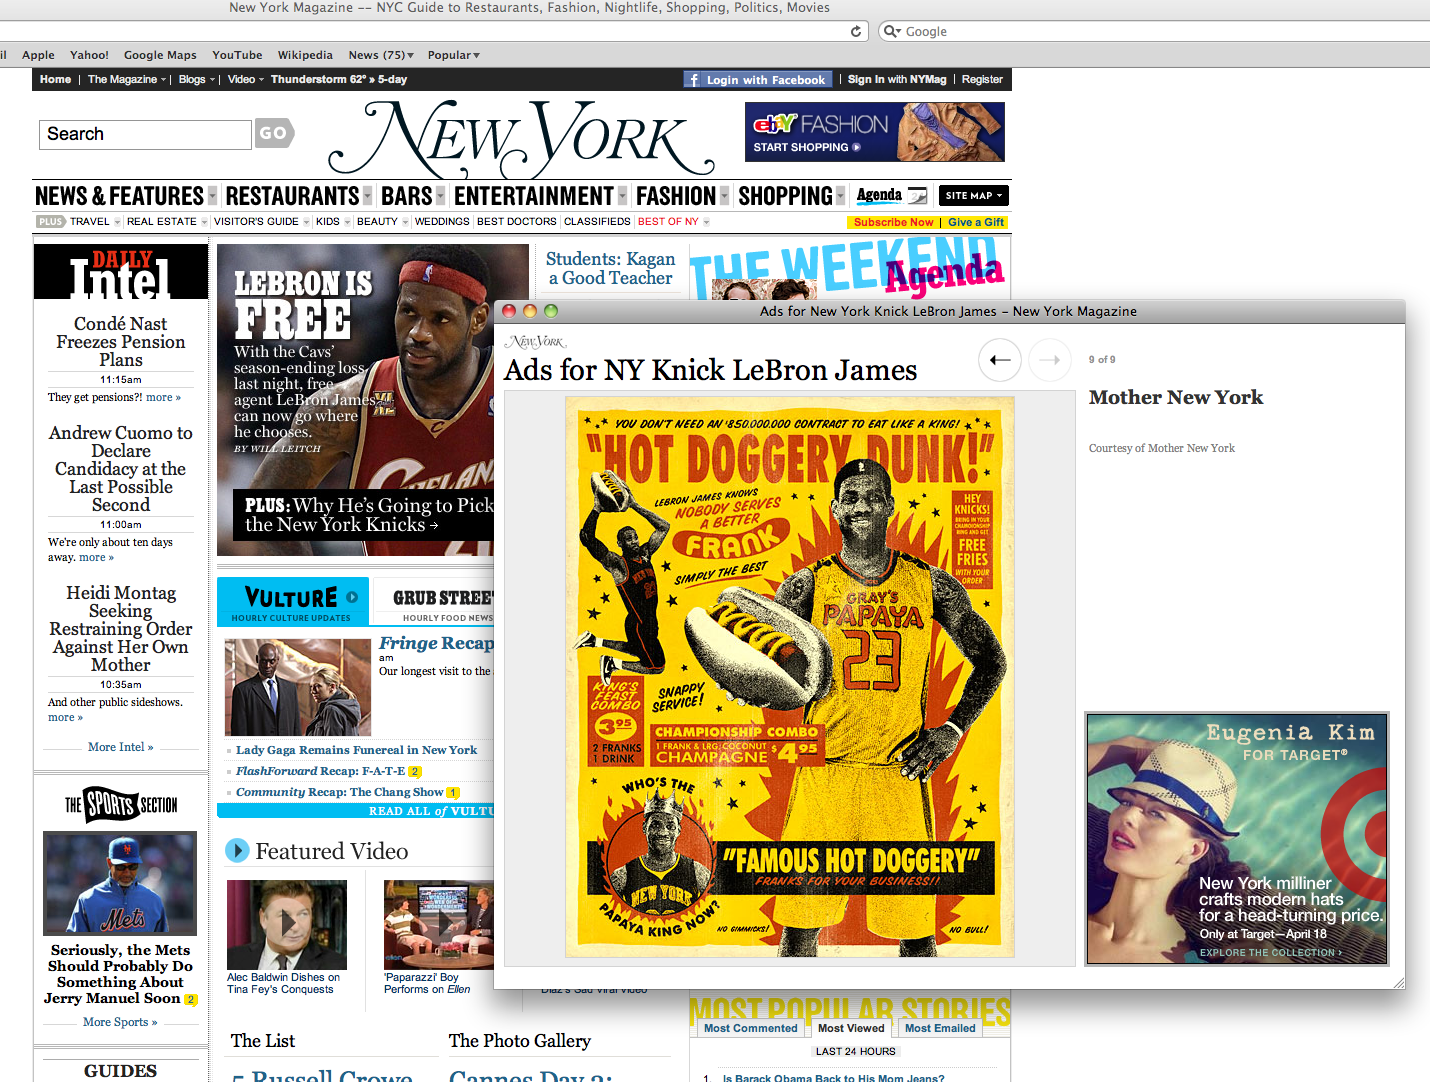Open the Popular bookmarks dropdown
This screenshot has width=1430, height=1082.
453,55
